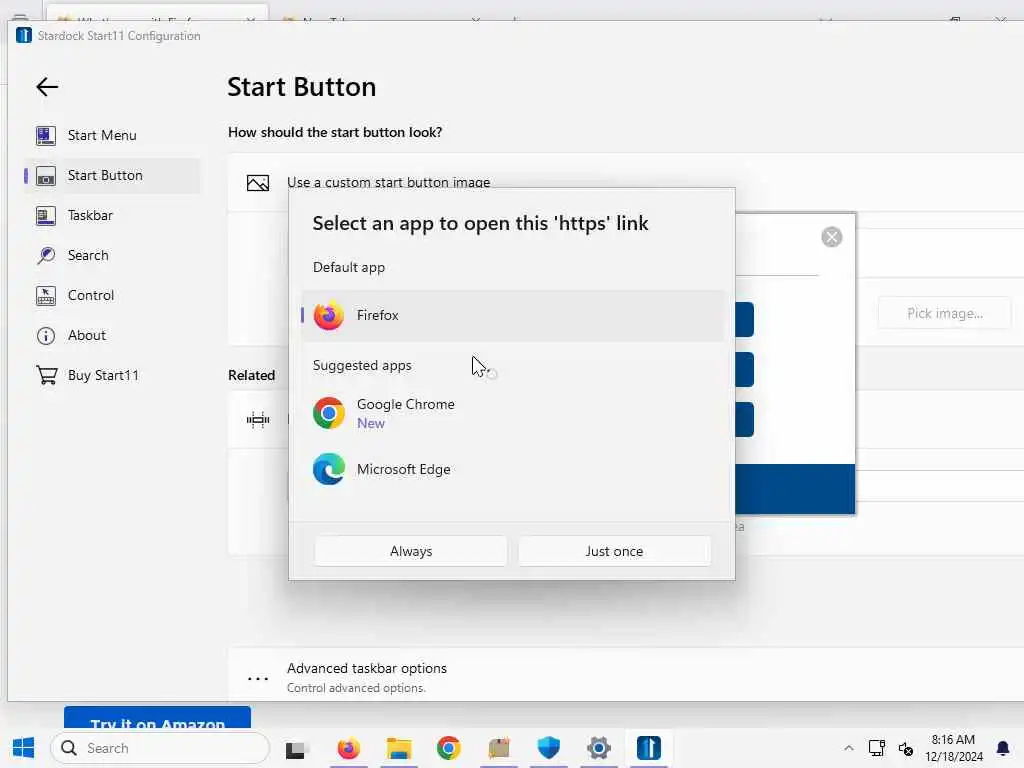Image resolution: width=1024 pixels, height=768 pixels.
Task: Click the taskbar Search box
Action: click(x=160, y=748)
